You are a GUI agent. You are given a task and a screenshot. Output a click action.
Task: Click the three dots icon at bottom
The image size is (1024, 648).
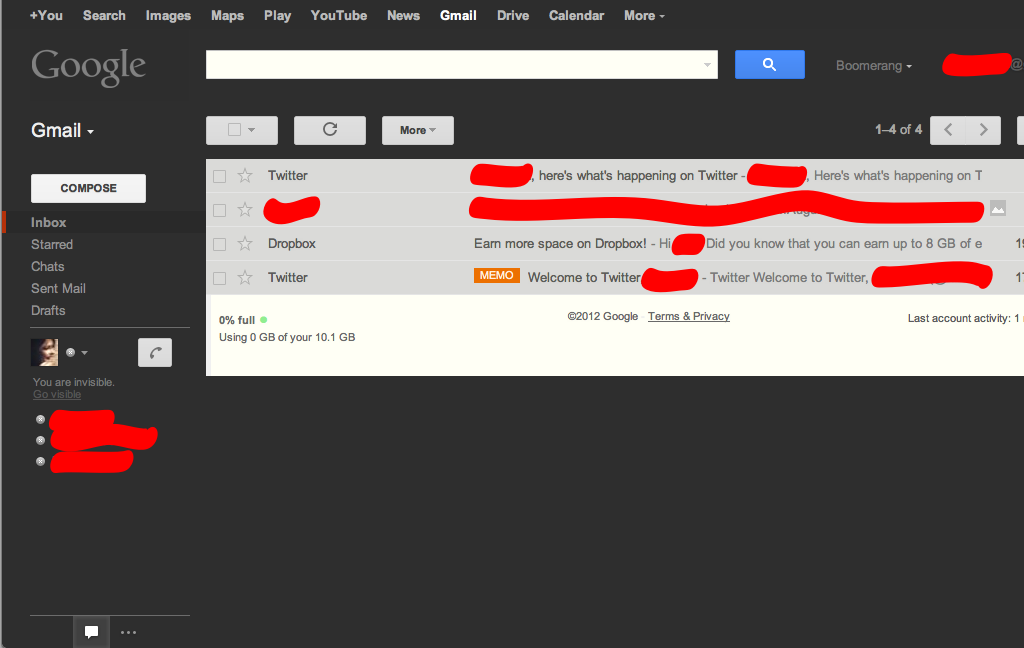click(x=129, y=632)
